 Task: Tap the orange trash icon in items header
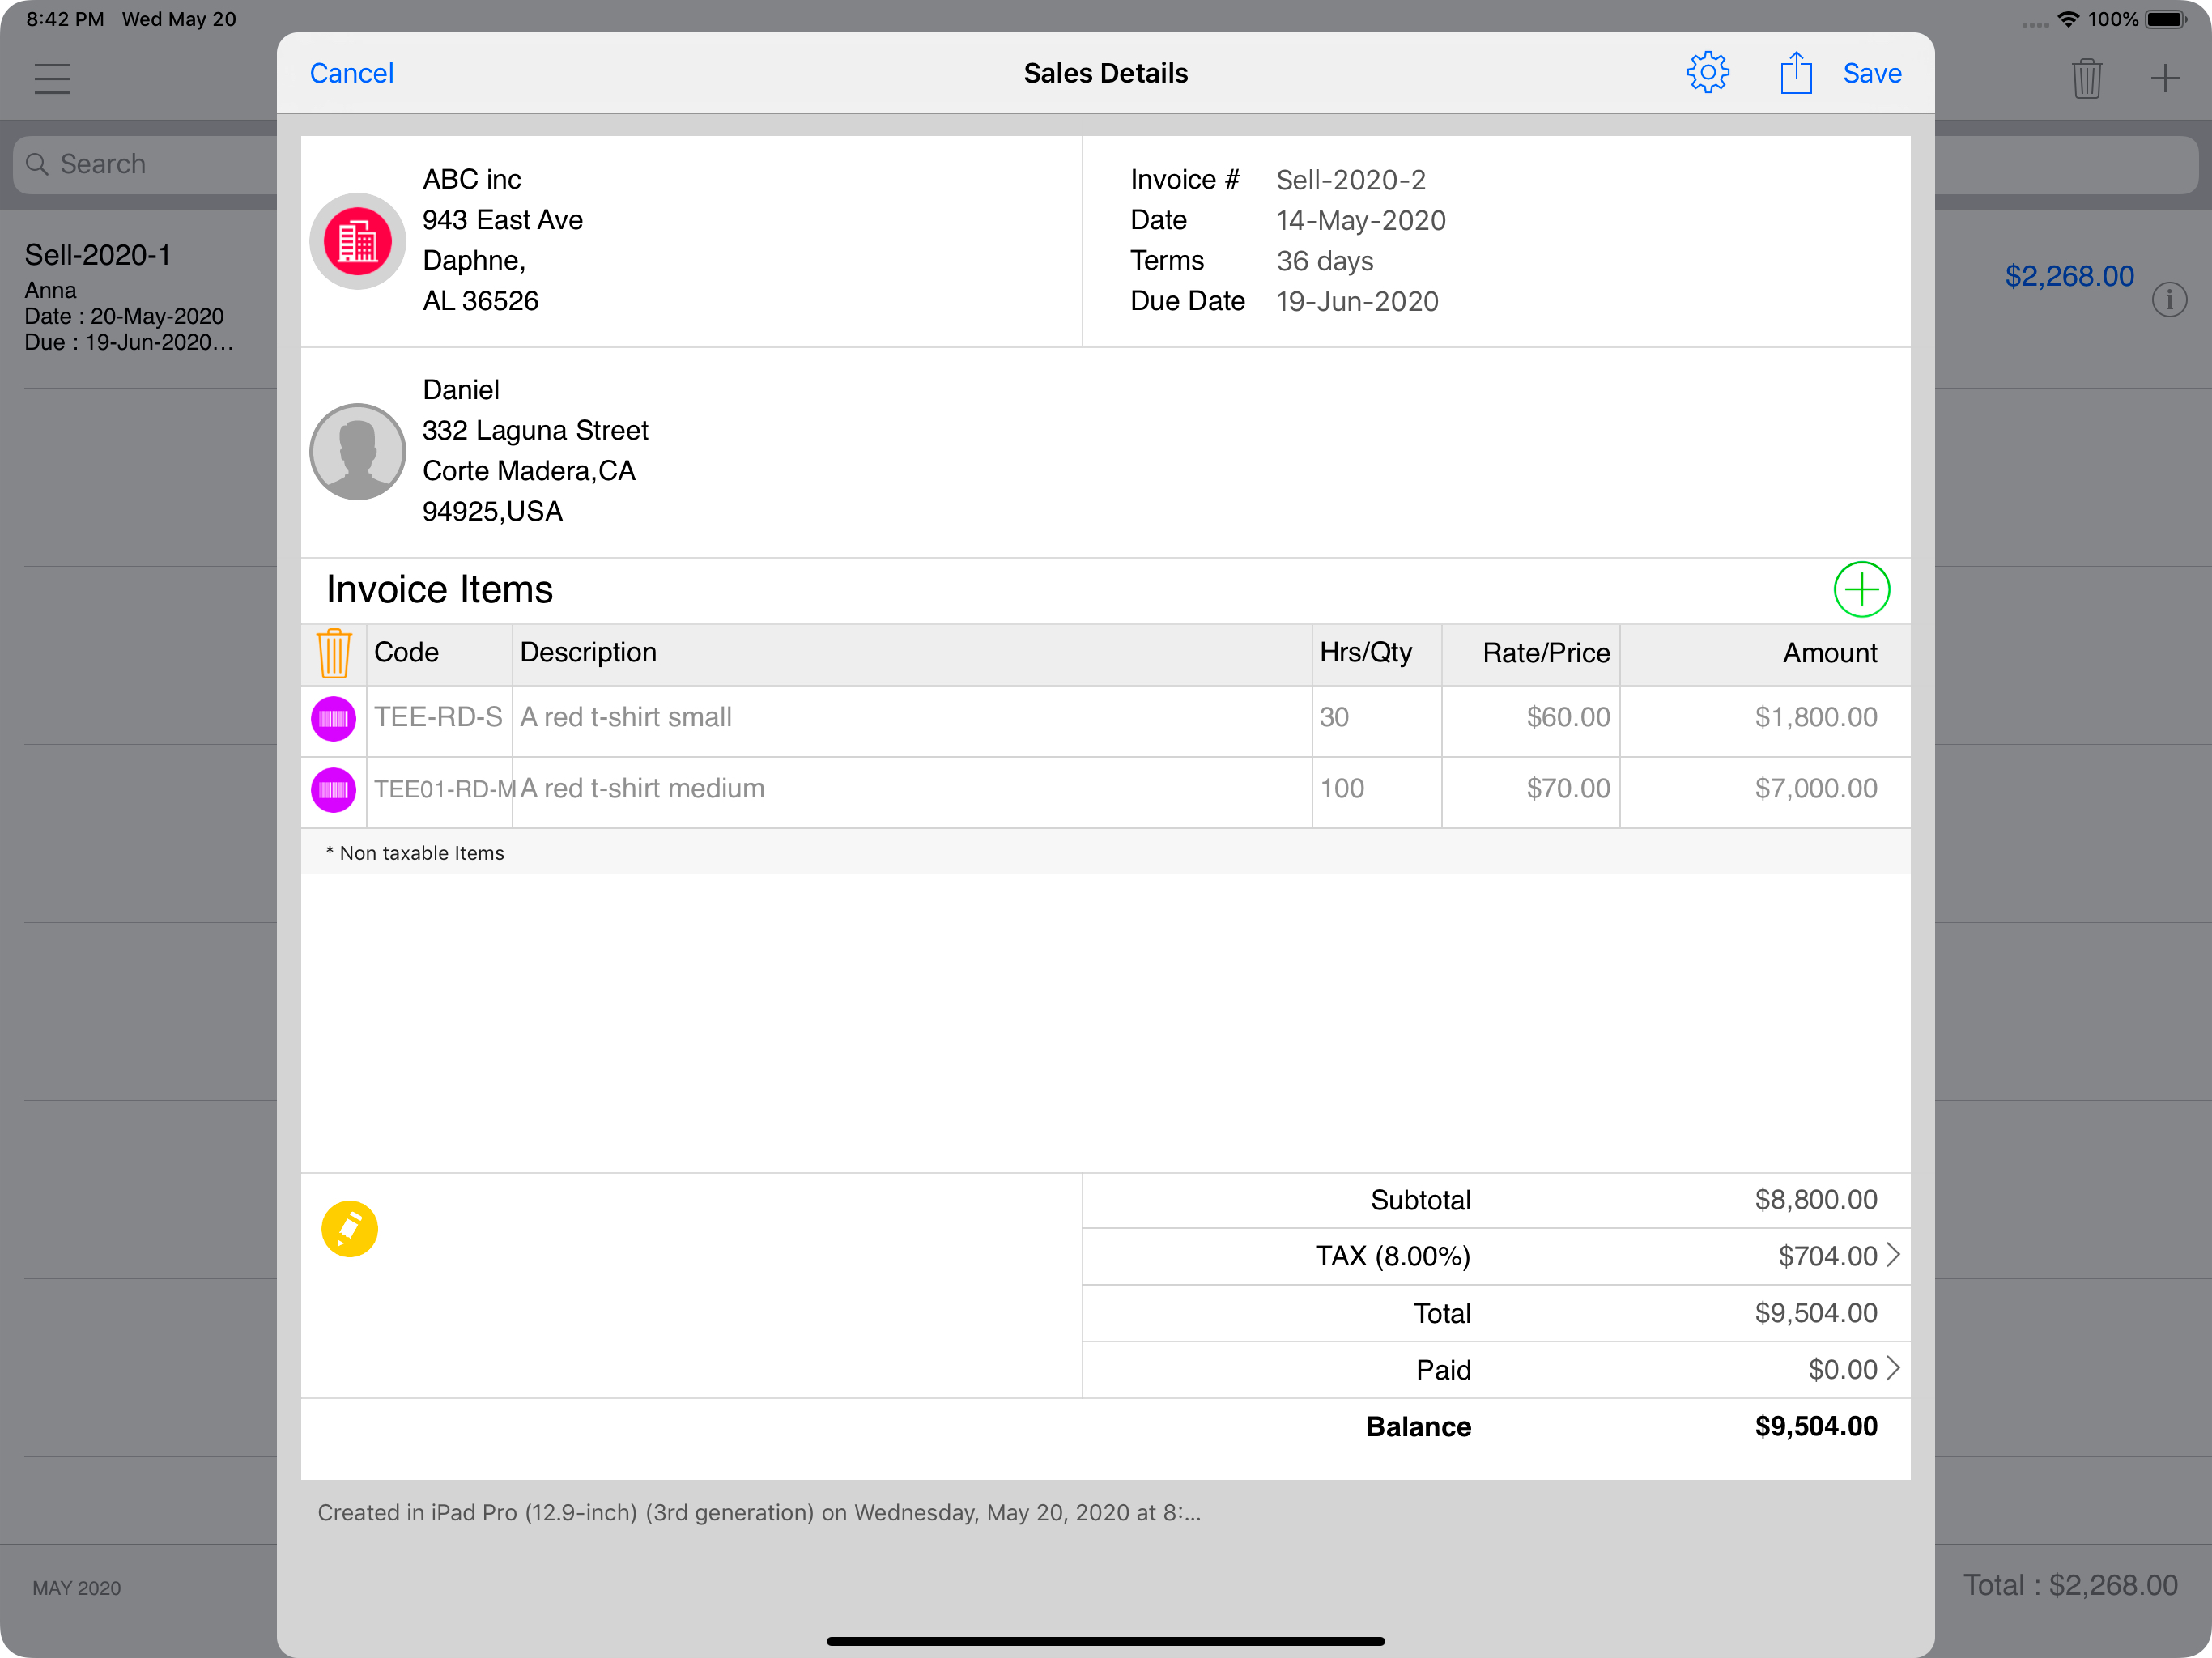pos(333,653)
